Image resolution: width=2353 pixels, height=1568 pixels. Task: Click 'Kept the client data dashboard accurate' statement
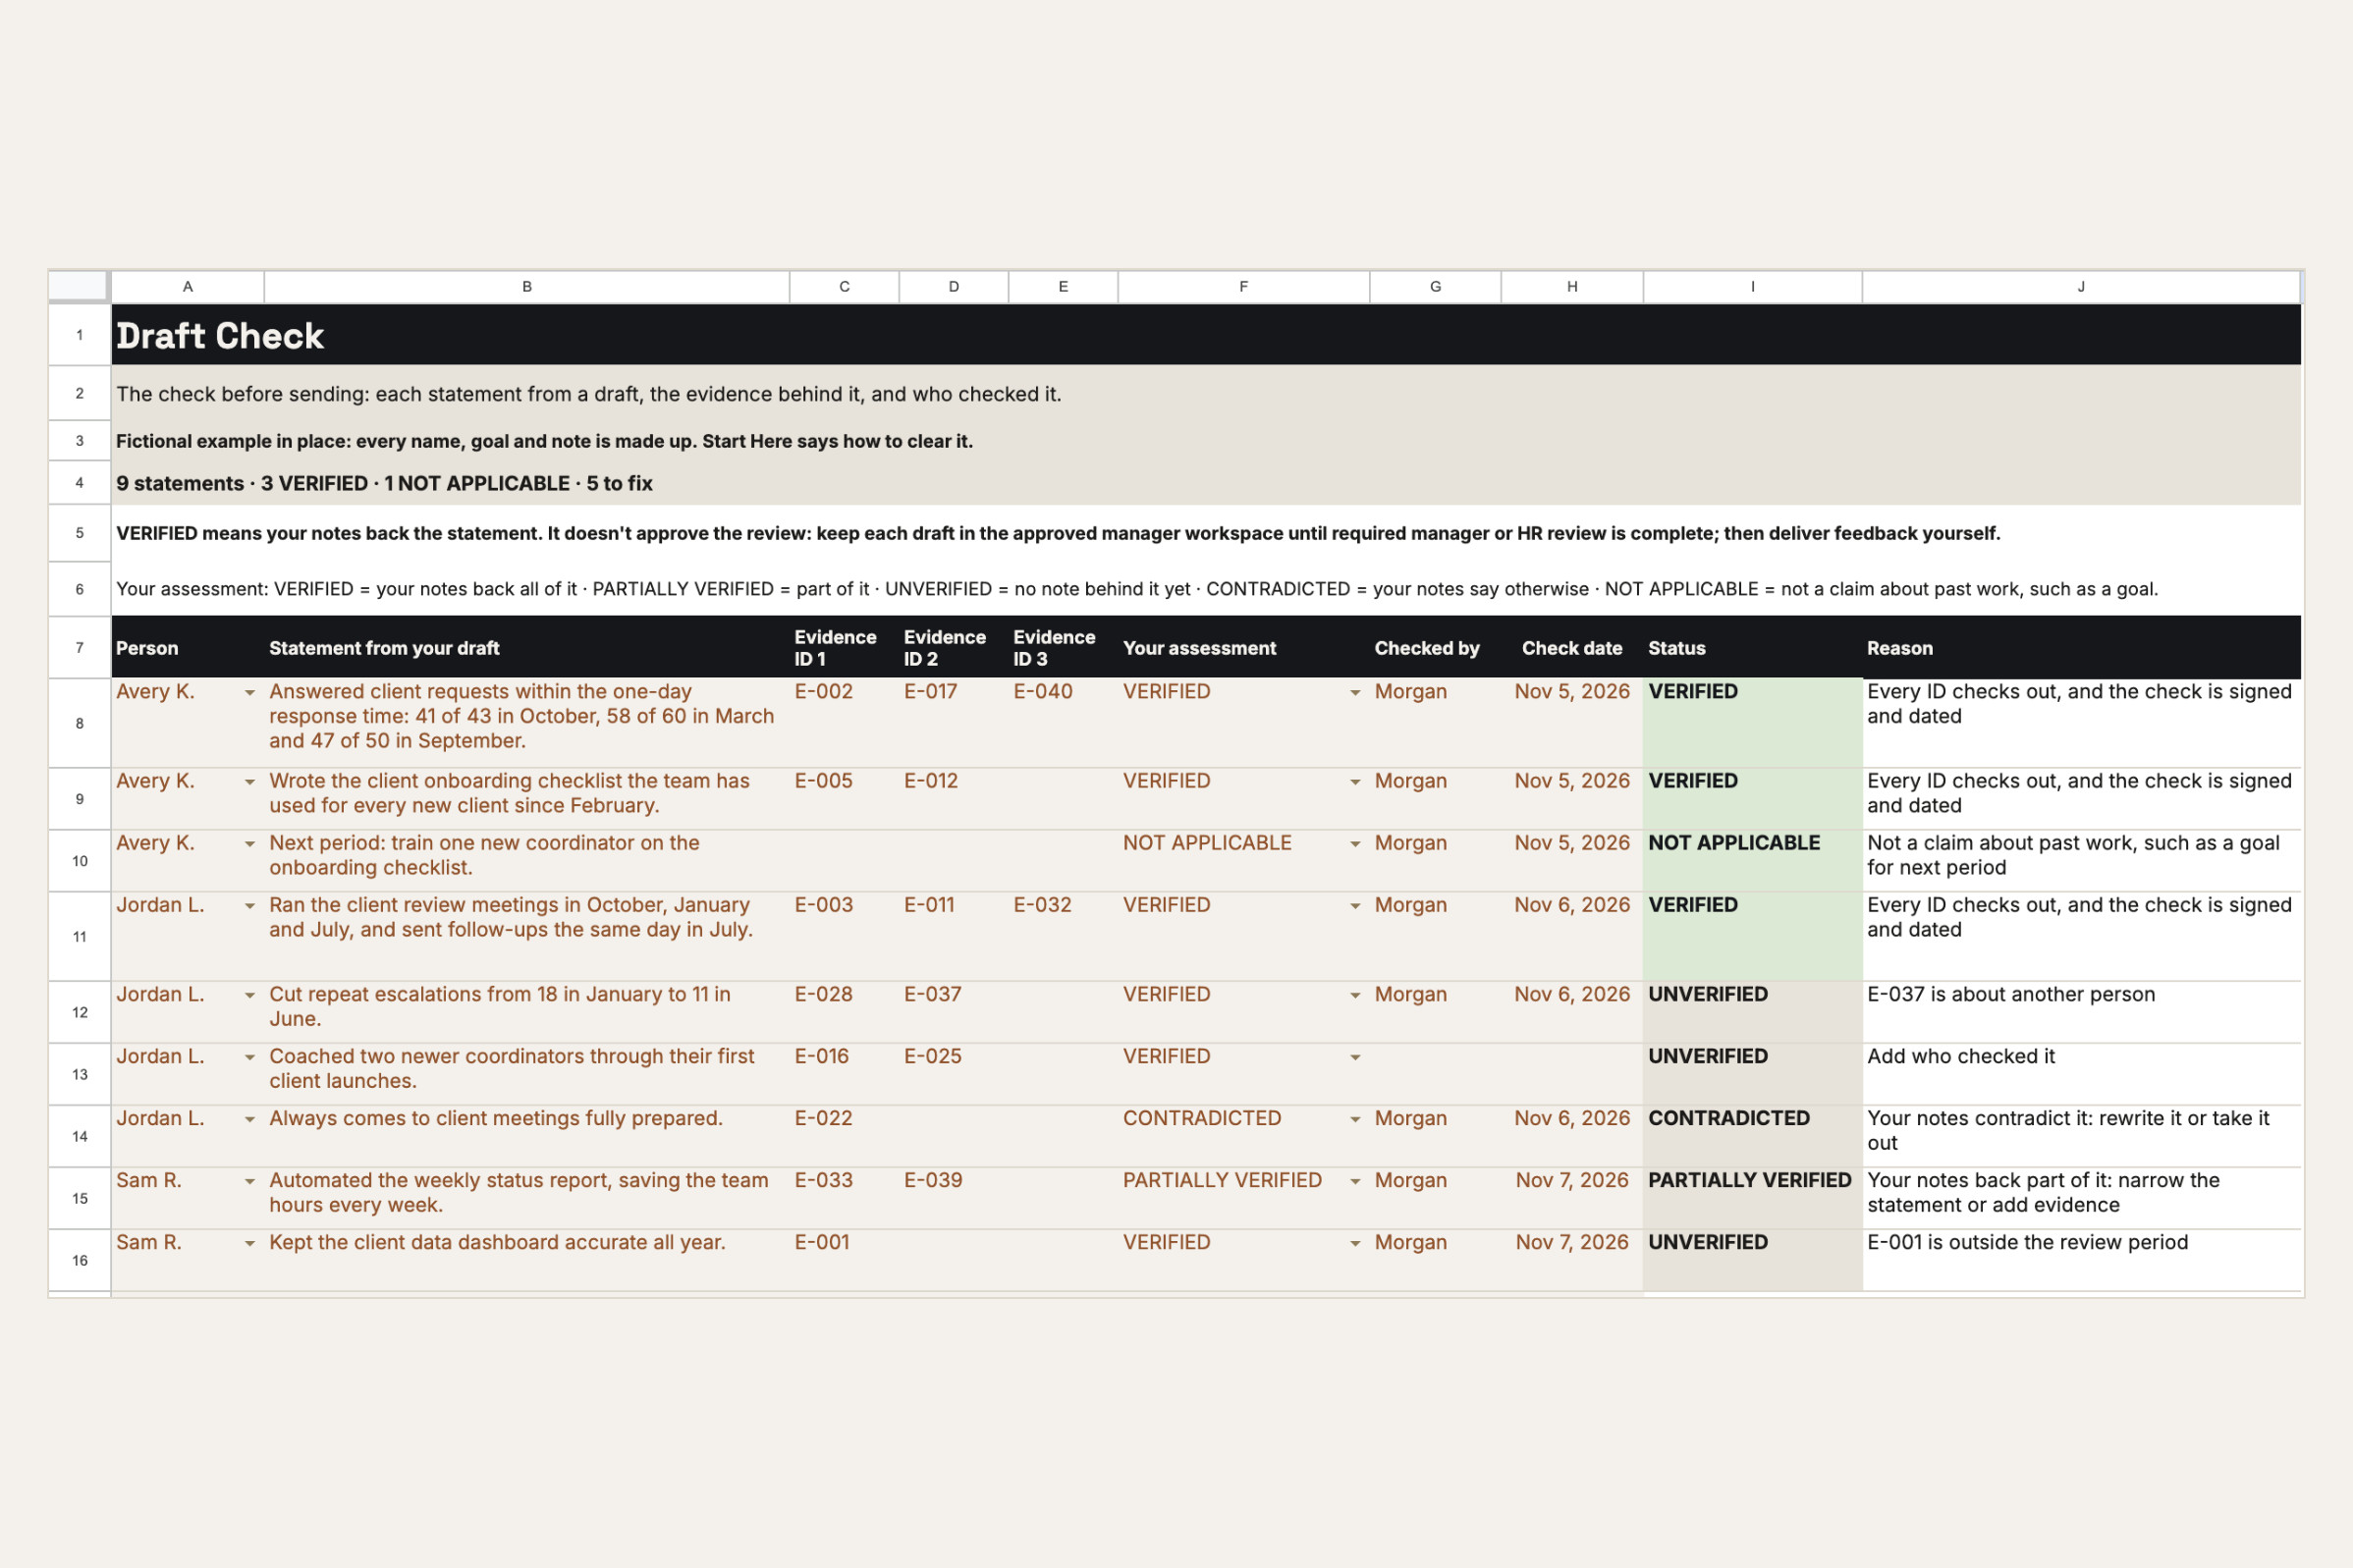pos(497,1243)
